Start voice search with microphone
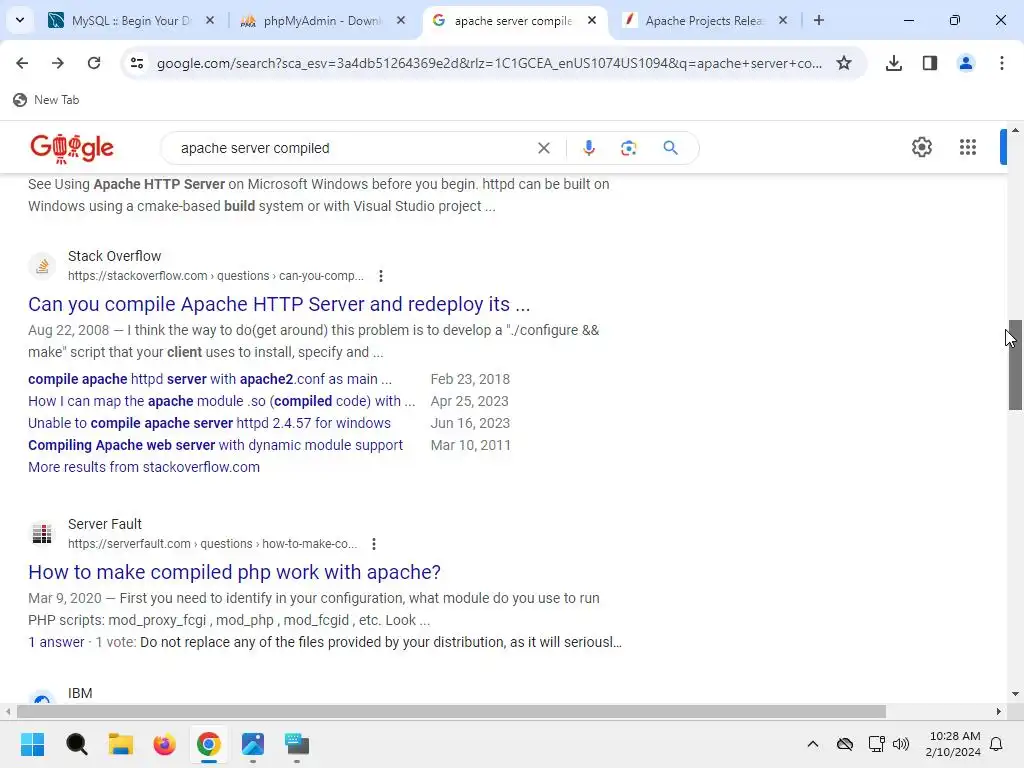1024x768 pixels. [x=588, y=148]
